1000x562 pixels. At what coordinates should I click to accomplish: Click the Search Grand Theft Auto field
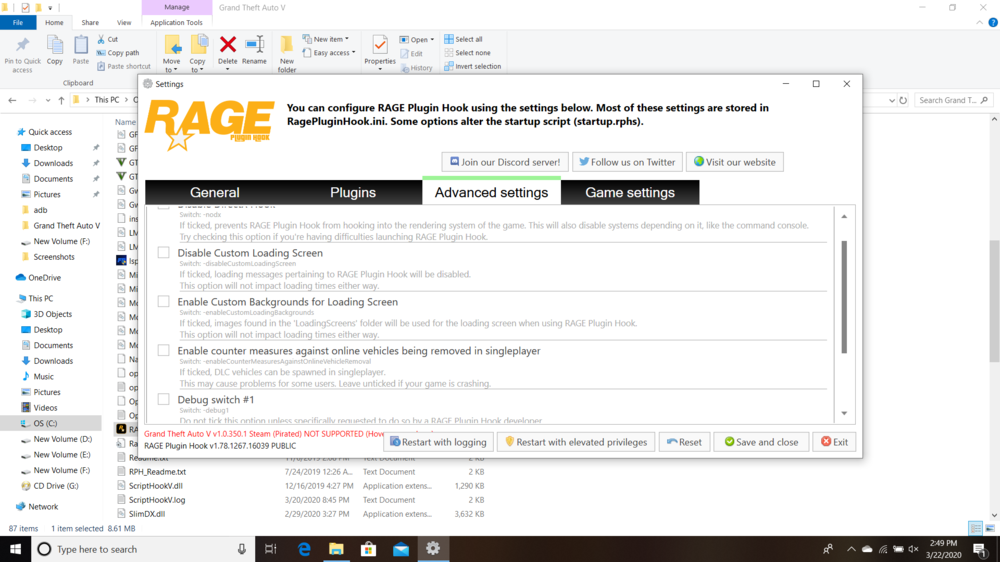(953, 100)
